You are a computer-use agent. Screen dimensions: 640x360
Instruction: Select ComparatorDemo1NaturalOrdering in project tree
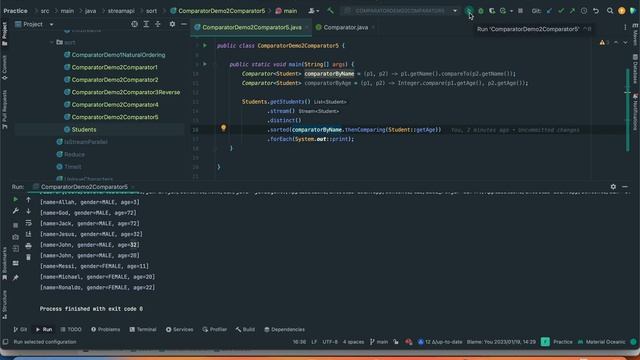(x=118, y=55)
